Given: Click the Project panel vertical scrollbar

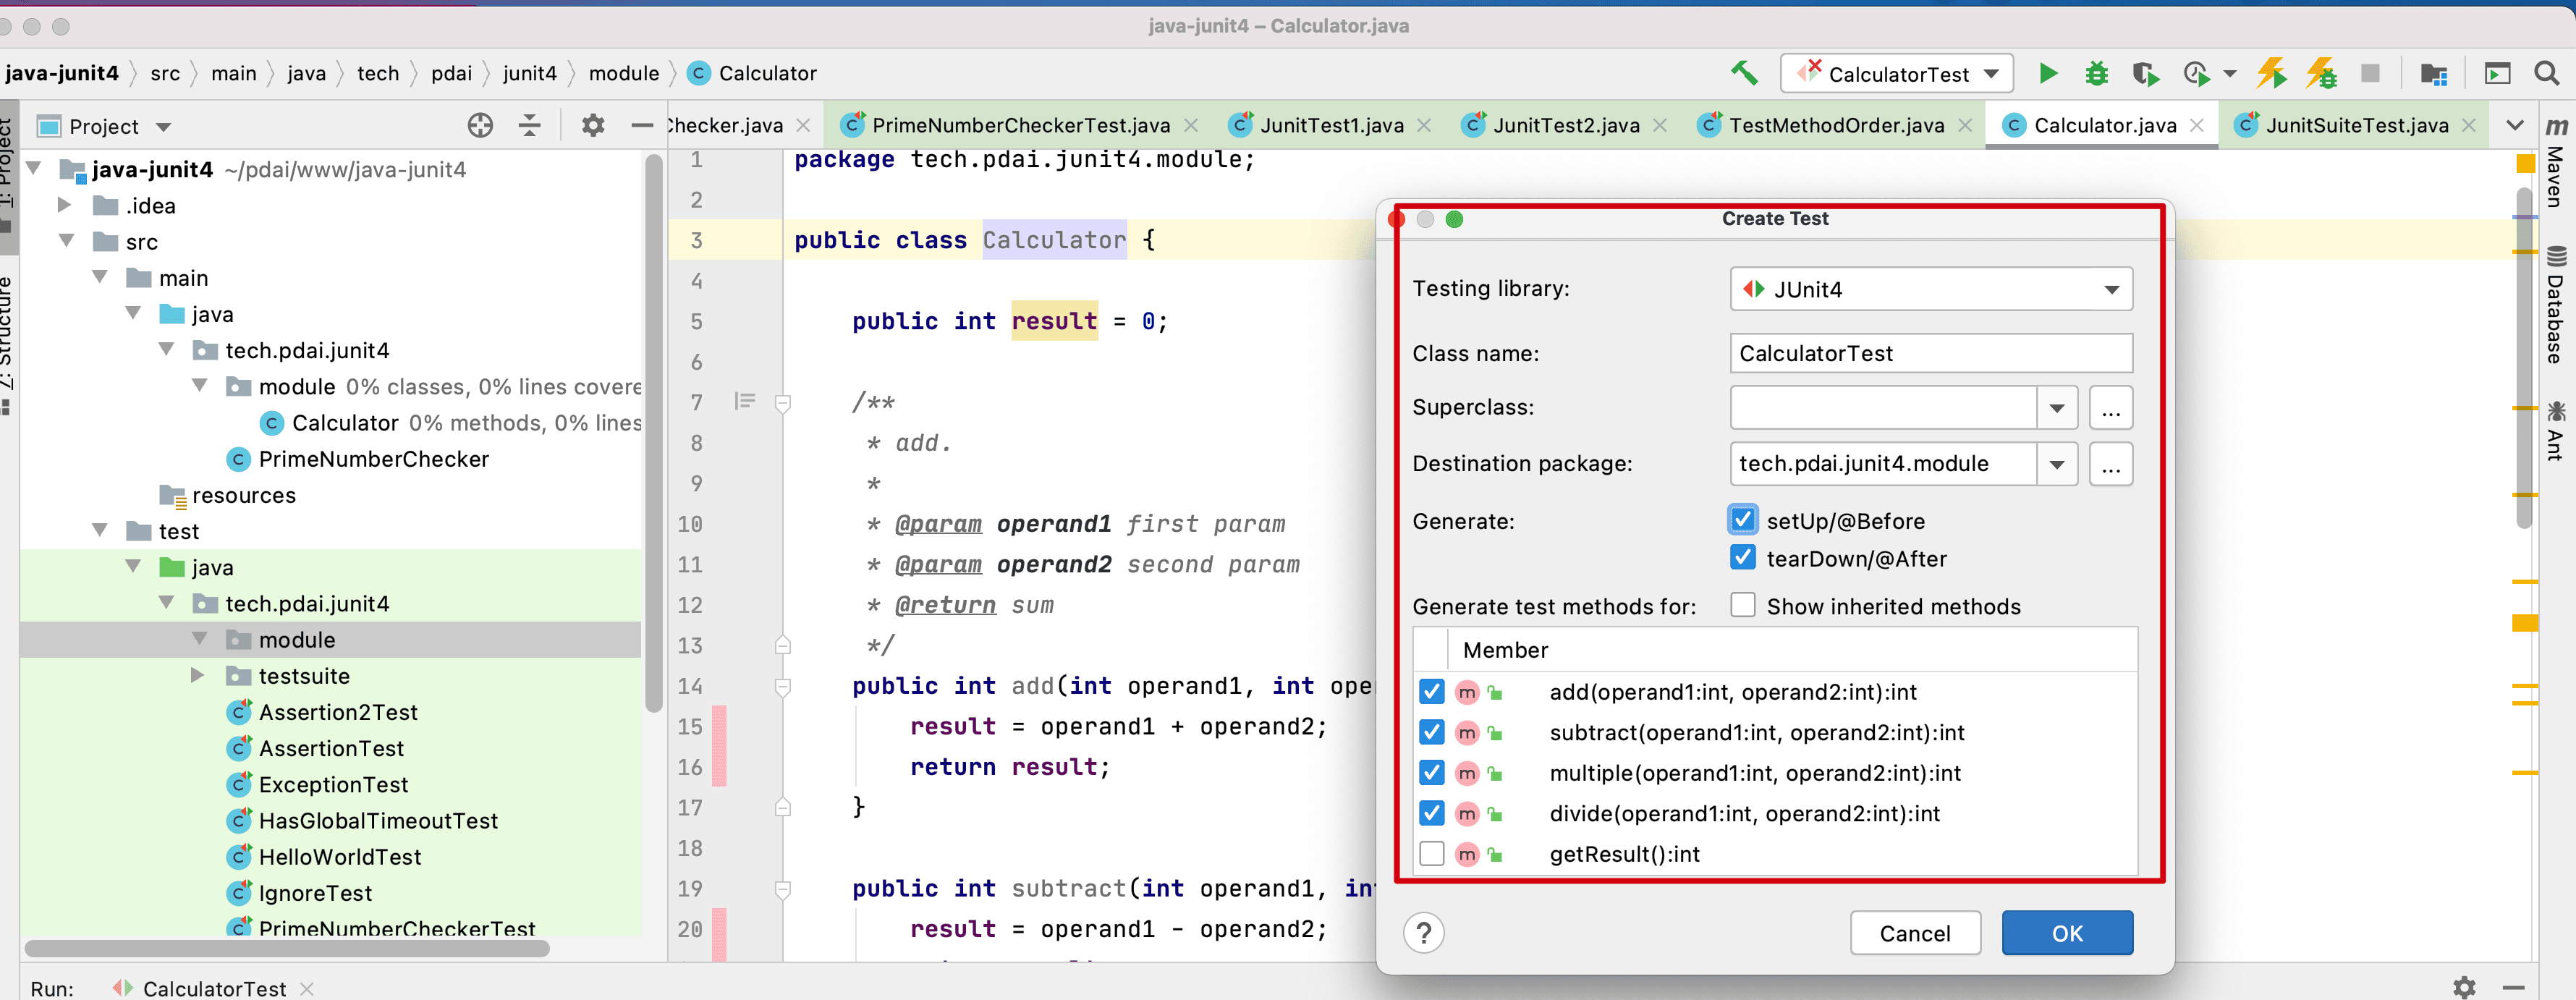Looking at the screenshot, I should (654, 430).
